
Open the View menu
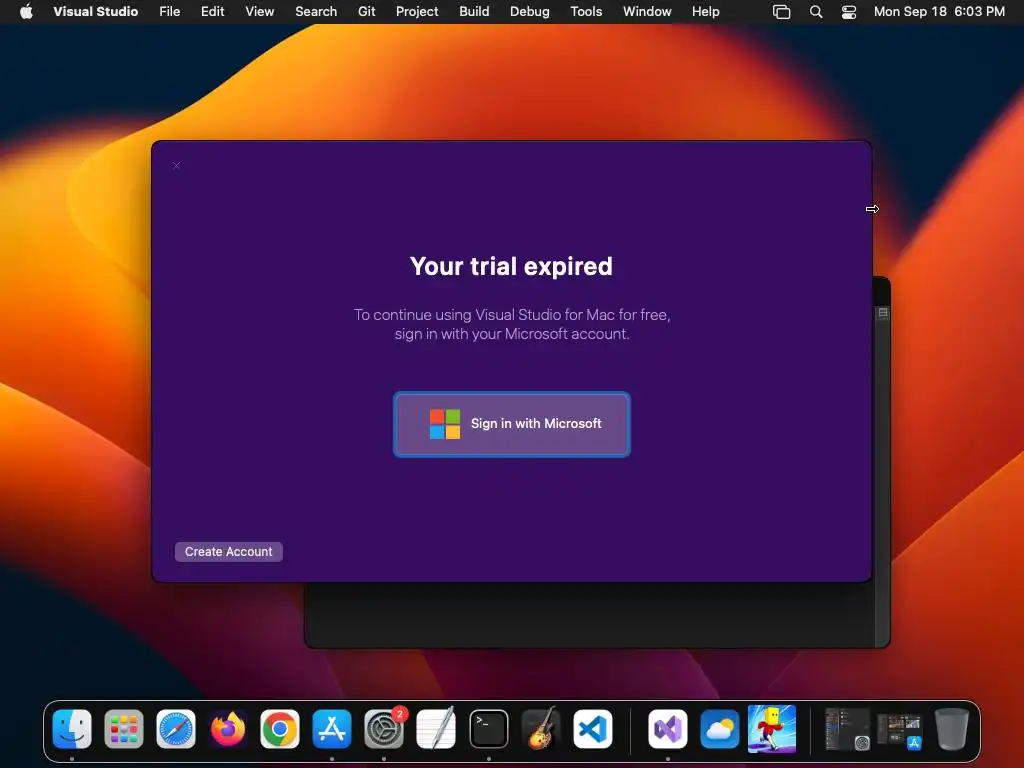259,11
